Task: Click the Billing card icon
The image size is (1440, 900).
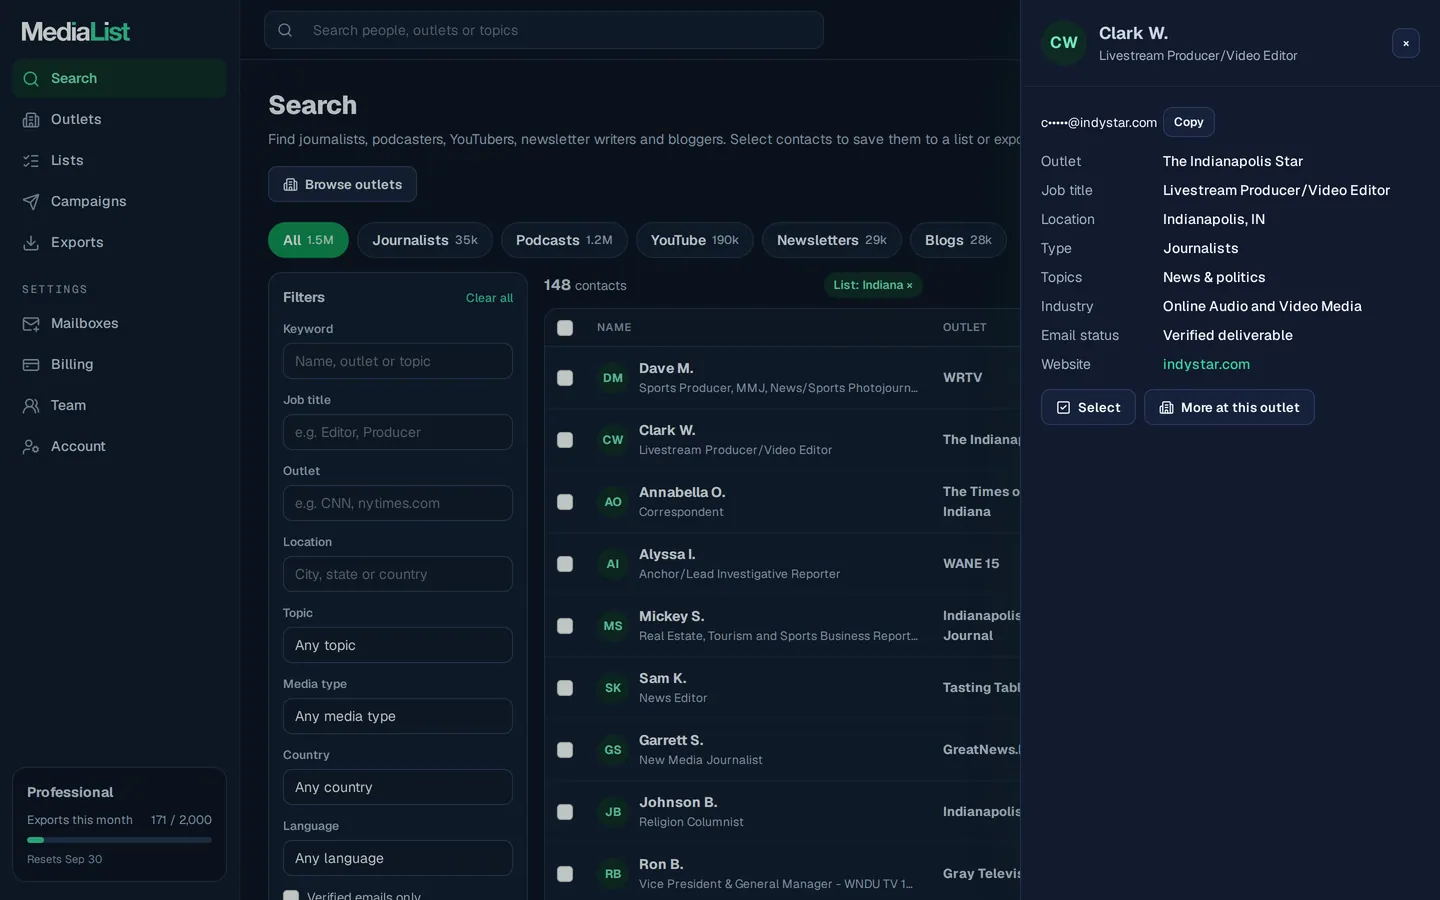Action: (31, 365)
